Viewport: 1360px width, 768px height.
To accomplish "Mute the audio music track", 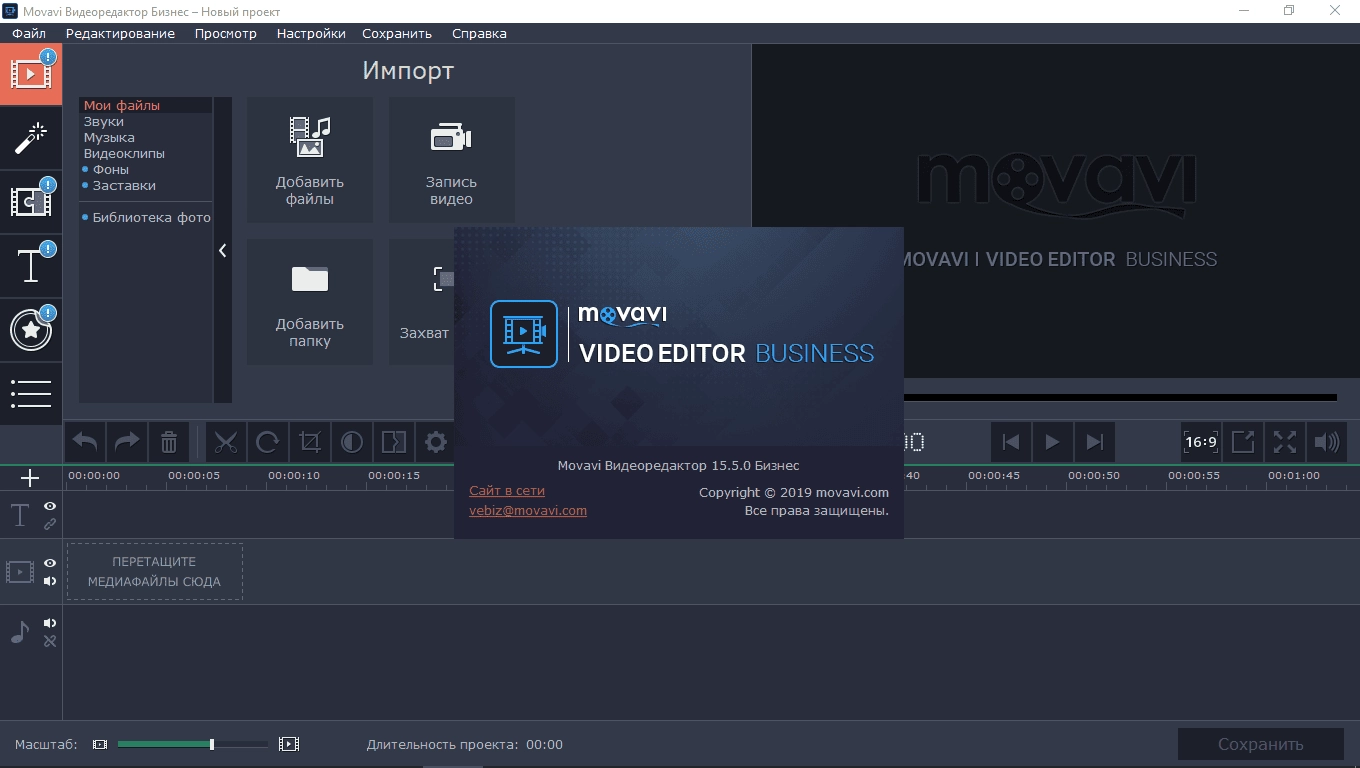I will point(50,623).
